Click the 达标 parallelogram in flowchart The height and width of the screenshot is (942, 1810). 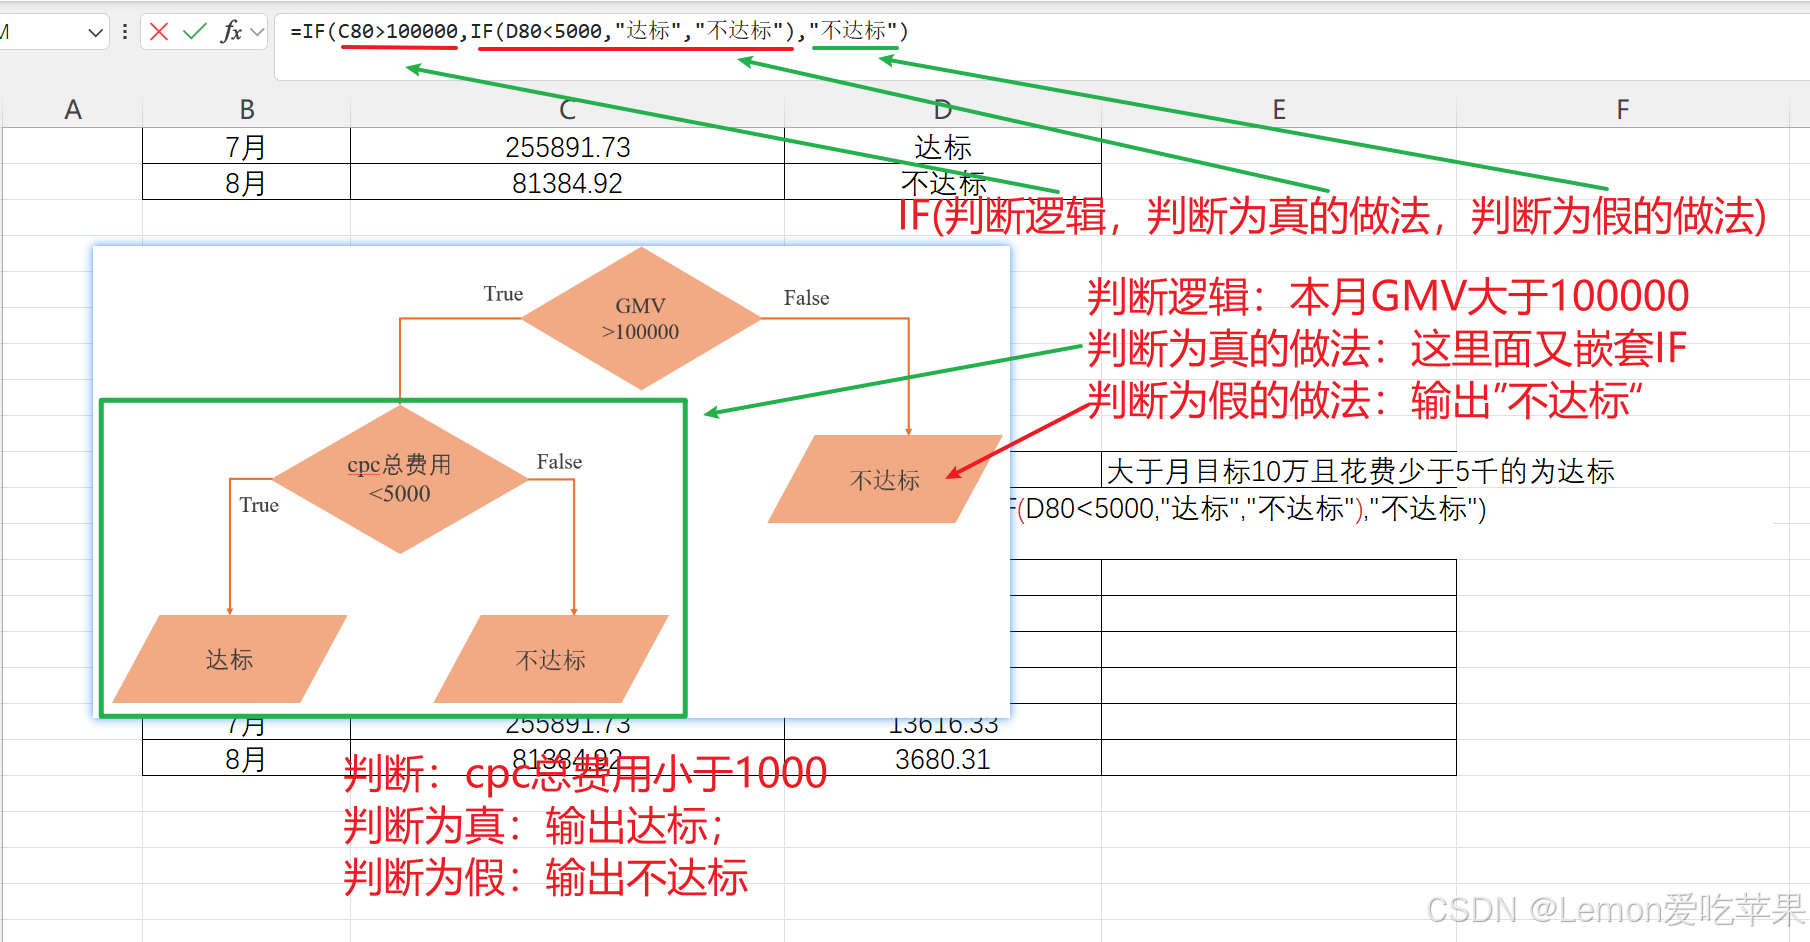pyautogui.click(x=230, y=659)
